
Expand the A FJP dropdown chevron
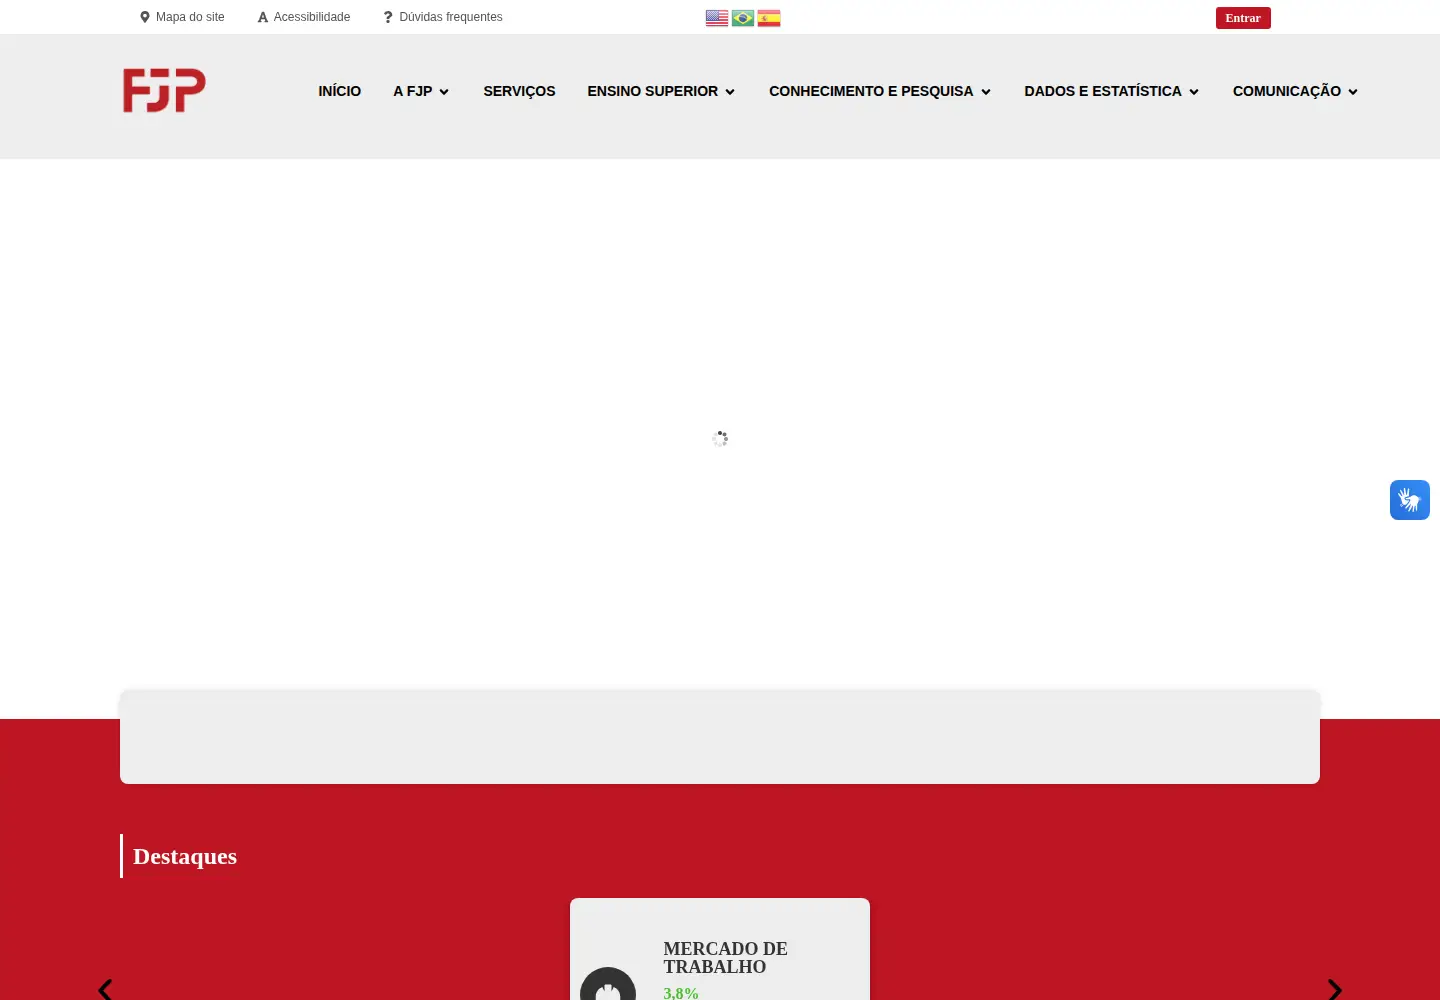(444, 92)
